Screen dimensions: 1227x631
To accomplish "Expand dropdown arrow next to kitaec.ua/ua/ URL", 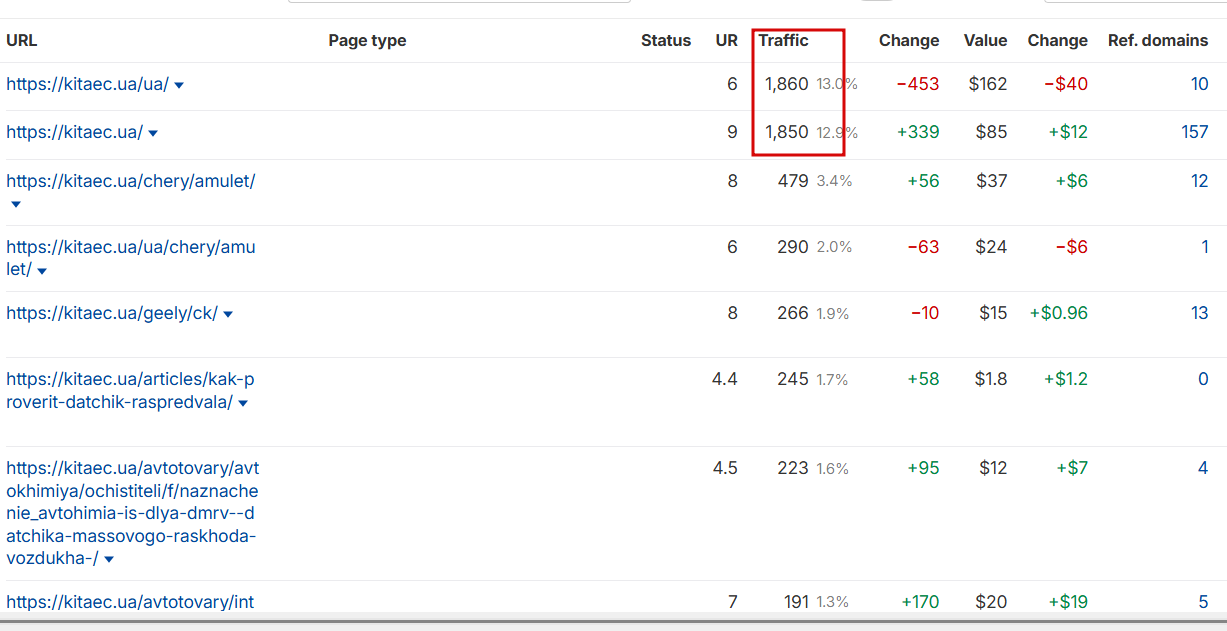I will pos(179,86).
